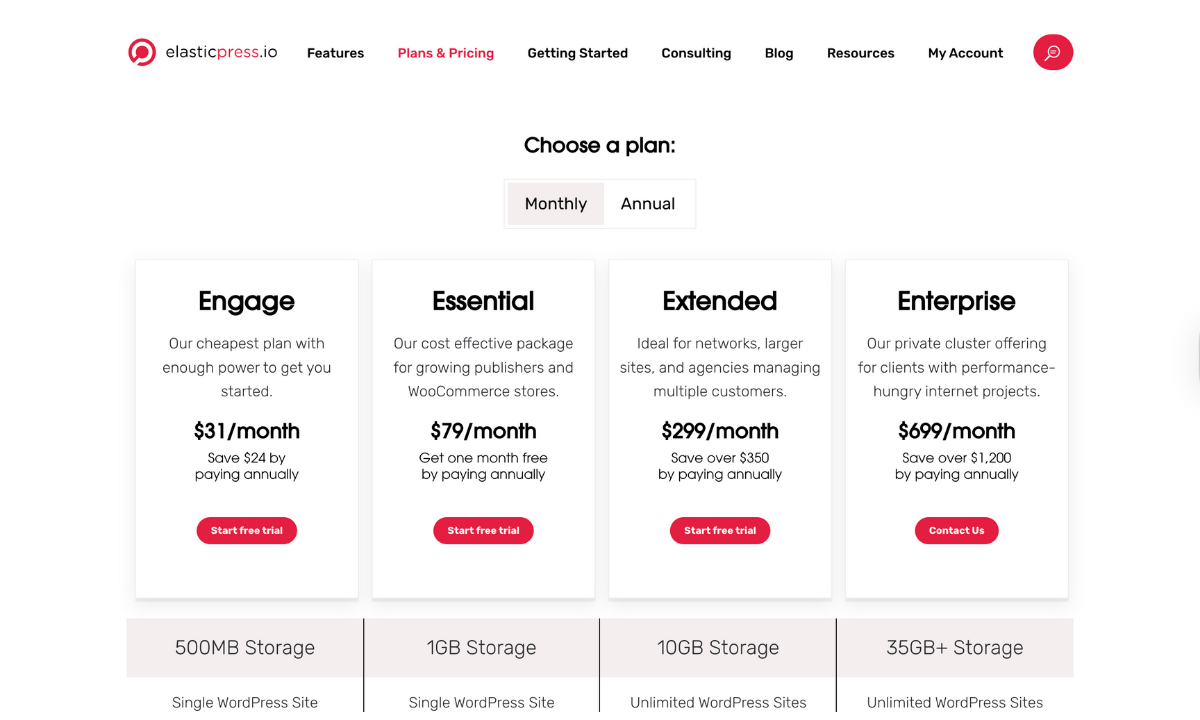Select the Enterprise plan card title
This screenshot has width=1200, height=720.
pyautogui.click(x=956, y=301)
